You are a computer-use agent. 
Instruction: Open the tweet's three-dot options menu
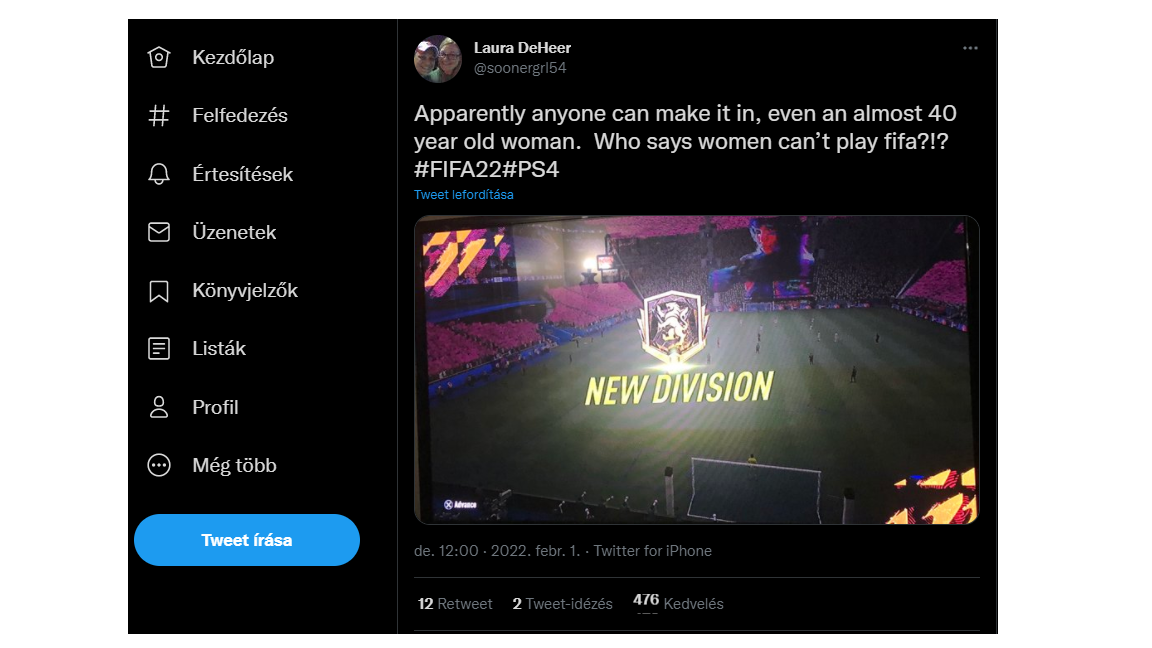(970, 48)
